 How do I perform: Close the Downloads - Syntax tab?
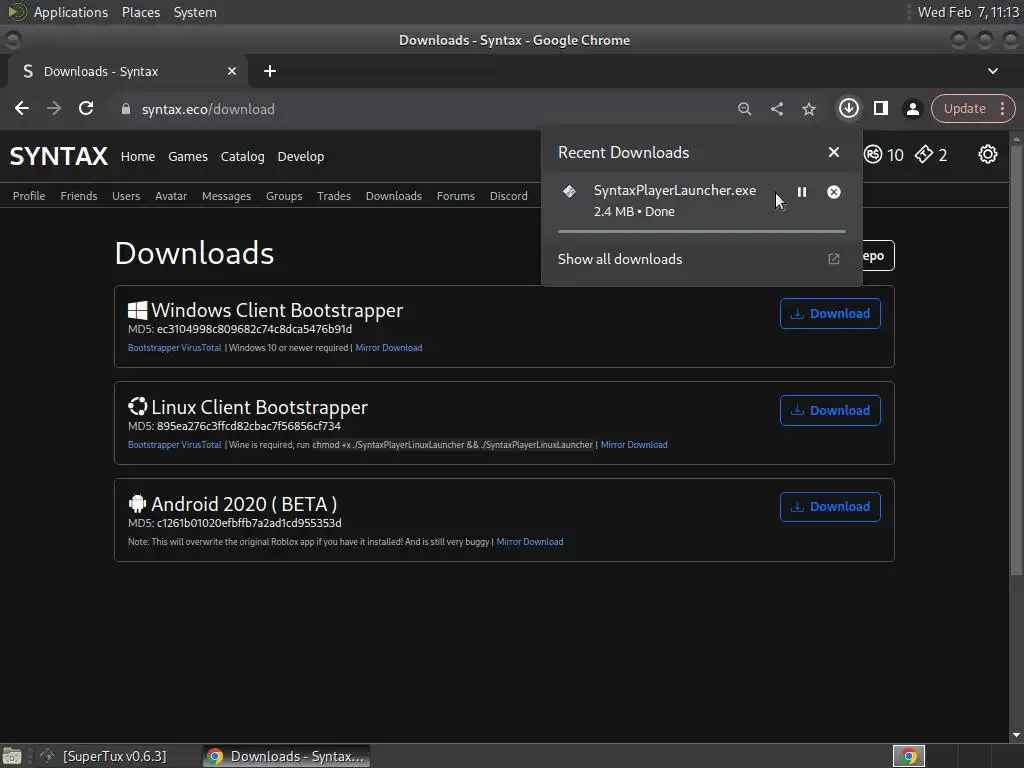coord(232,71)
